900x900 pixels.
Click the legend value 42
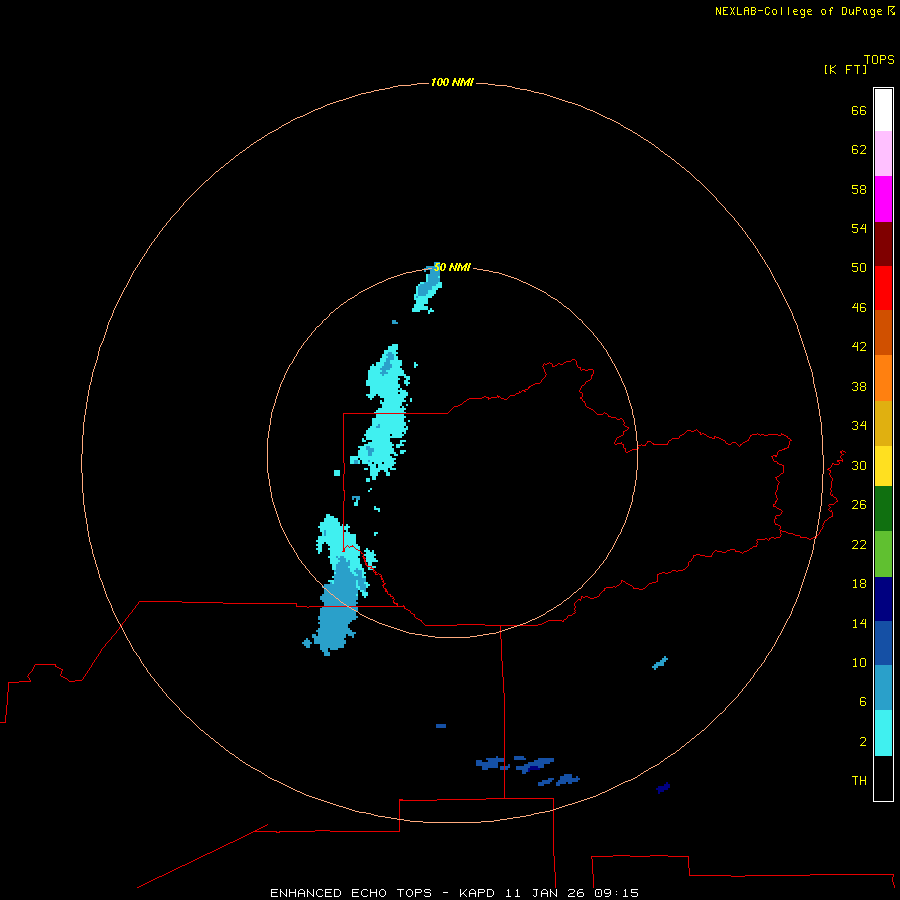click(859, 347)
